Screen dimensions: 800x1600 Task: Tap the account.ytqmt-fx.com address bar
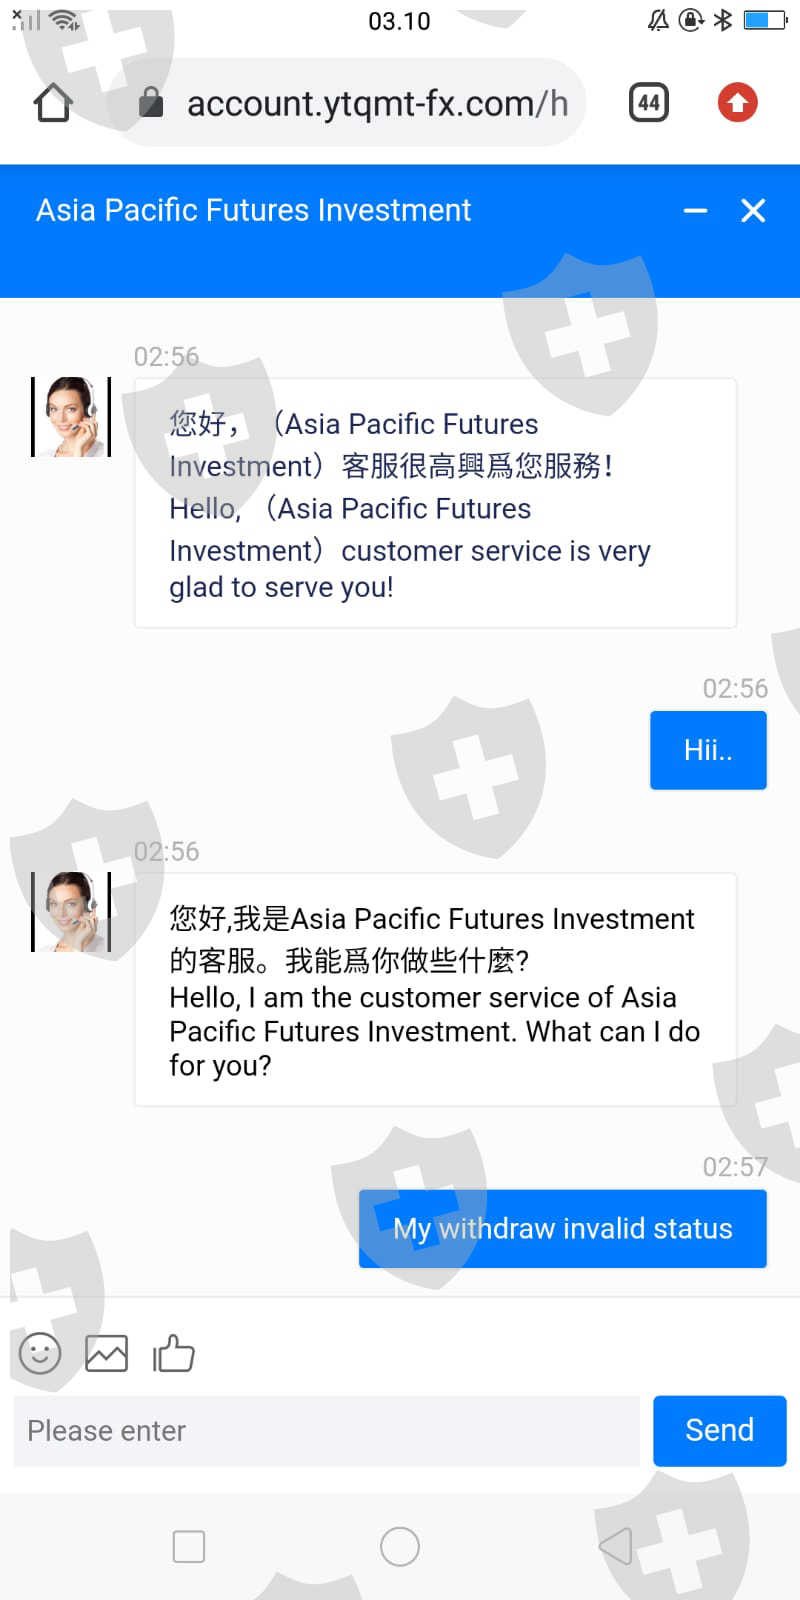click(x=376, y=103)
